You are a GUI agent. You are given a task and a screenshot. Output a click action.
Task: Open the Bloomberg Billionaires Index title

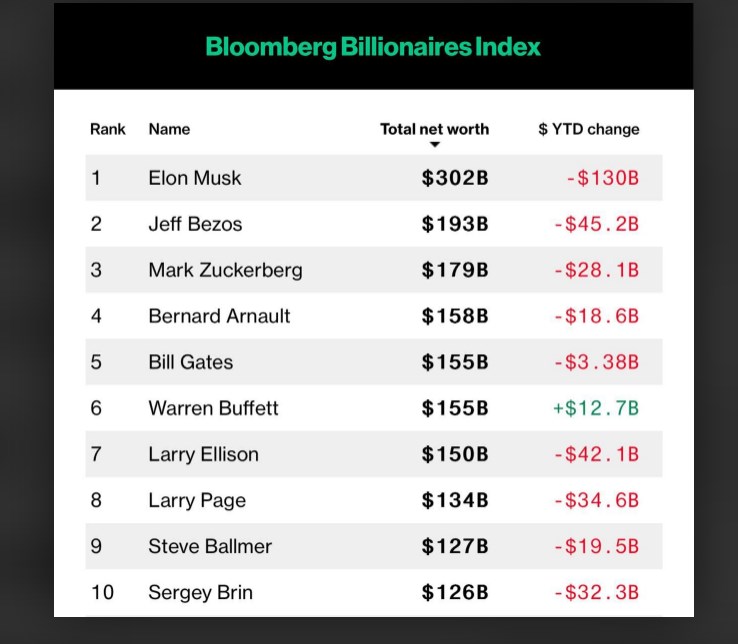pos(373,47)
